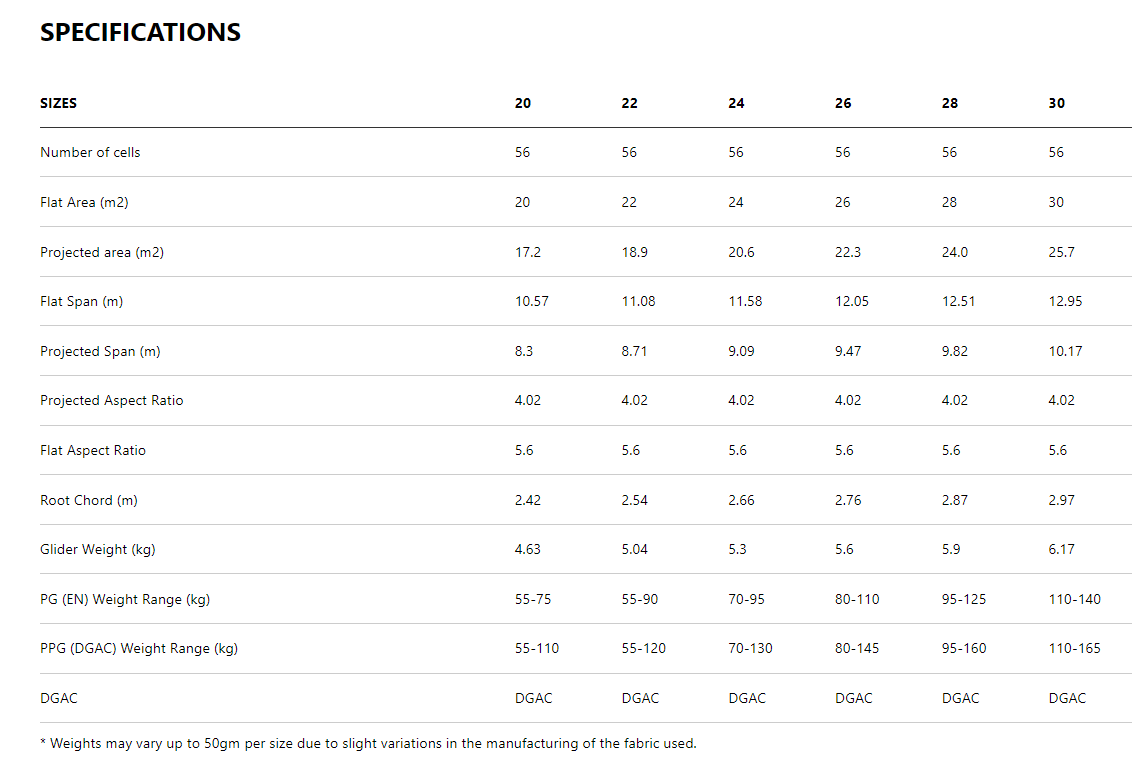Select size 24 column header
The width and height of the screenshot is (1132, 776).
click(x=736, y=103)
